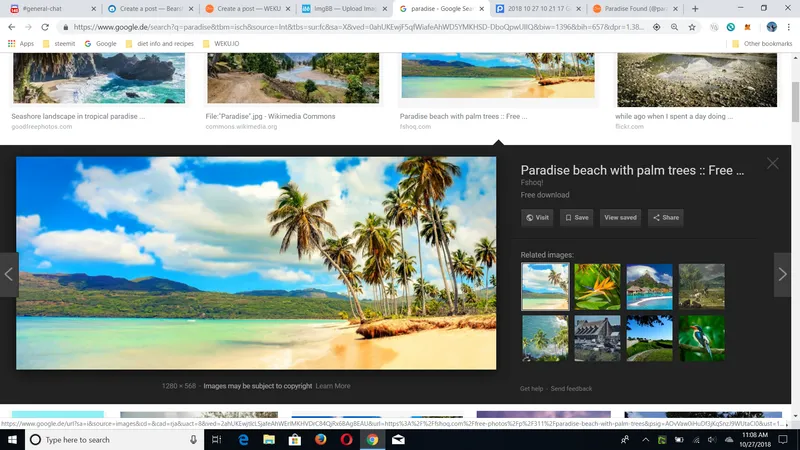The image size is (800, 450).
Task: Bookmark this page with the star icon
Action: [692, 27]
